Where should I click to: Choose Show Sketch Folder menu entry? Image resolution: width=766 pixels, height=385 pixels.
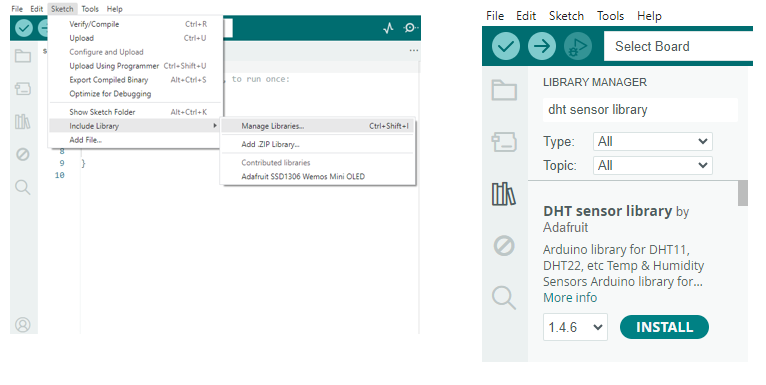[x=135, y=112]
